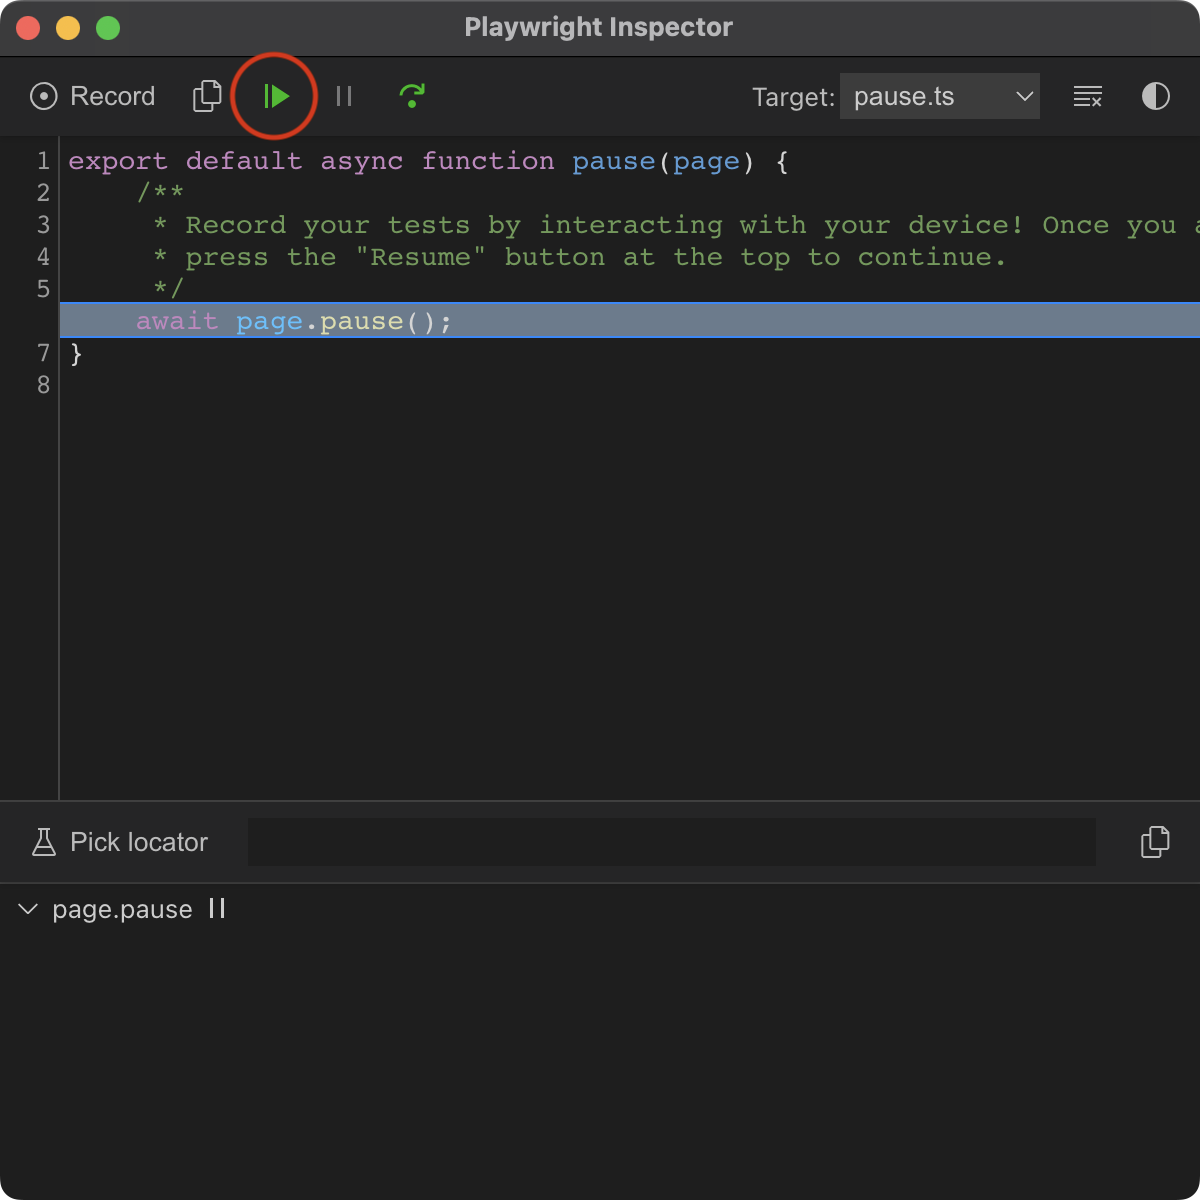Click the locator text input field
The width and height of the screenshot is (1200, 1200).
tap(672, 842)
